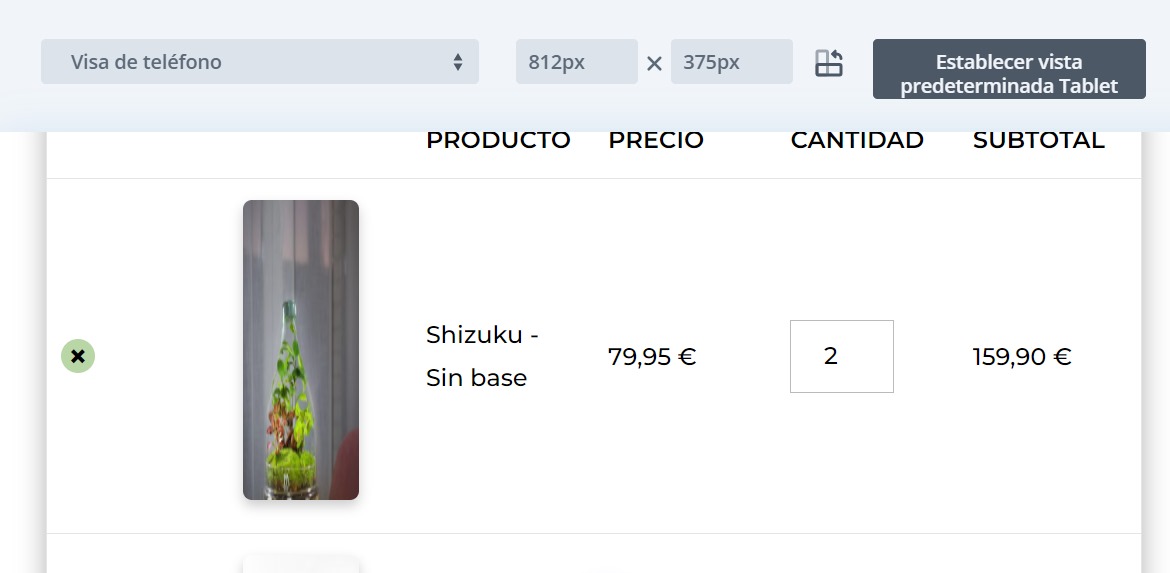
Task: Click "Establecer vista predeterminada Tablet" button
Action: pyautogui.click(x=1009, y=69)
